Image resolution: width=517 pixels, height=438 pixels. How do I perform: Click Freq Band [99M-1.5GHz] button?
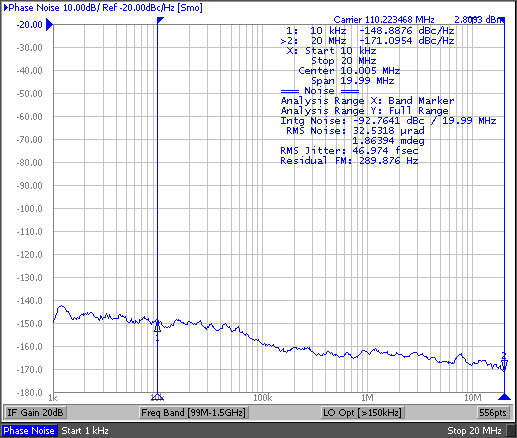click(193, 413)
